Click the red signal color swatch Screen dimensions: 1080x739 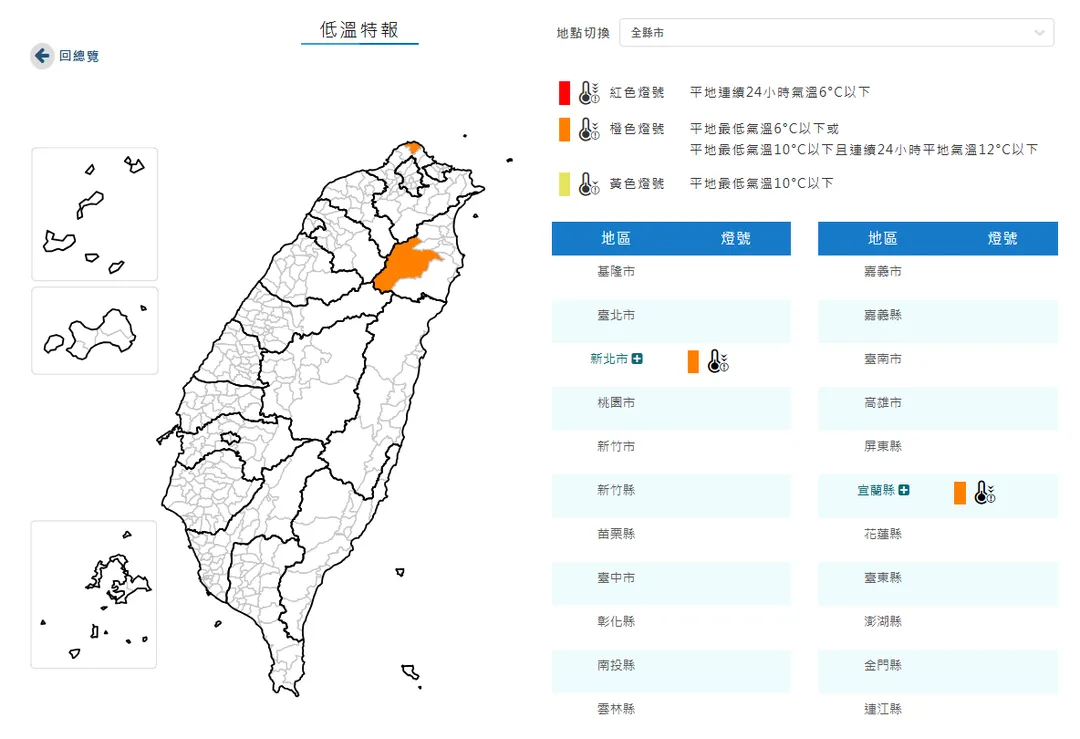[564, 93]
